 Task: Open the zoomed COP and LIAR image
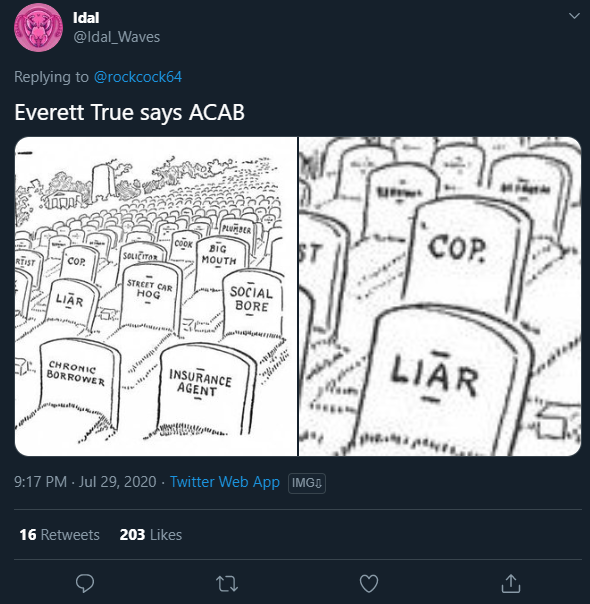(x=440, y=296)
